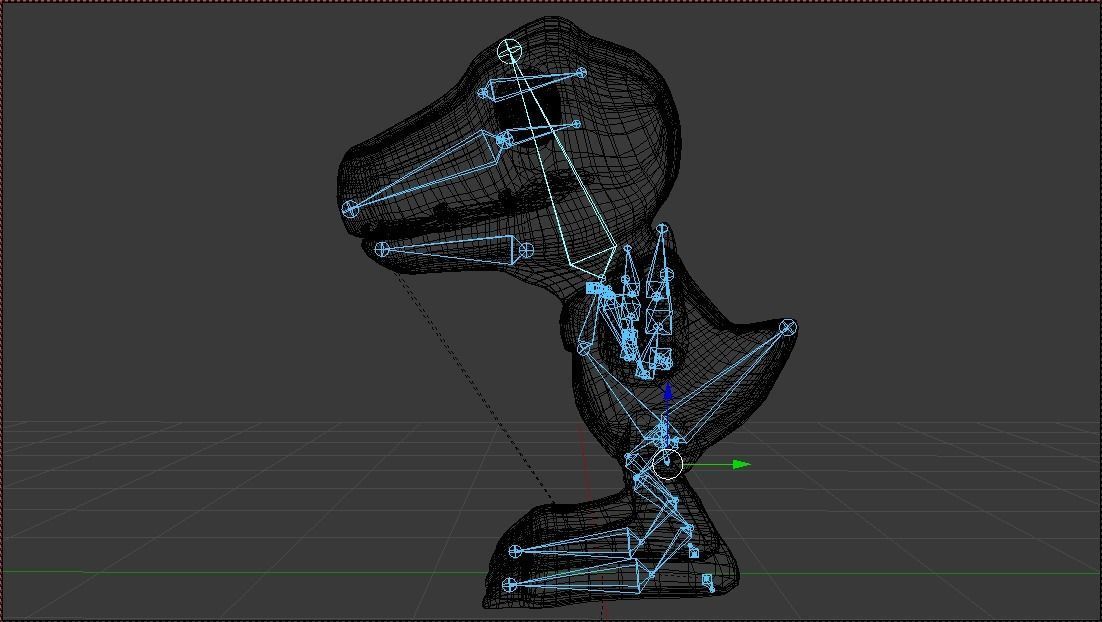Select the lower jaw tip joint

point(382,249)
